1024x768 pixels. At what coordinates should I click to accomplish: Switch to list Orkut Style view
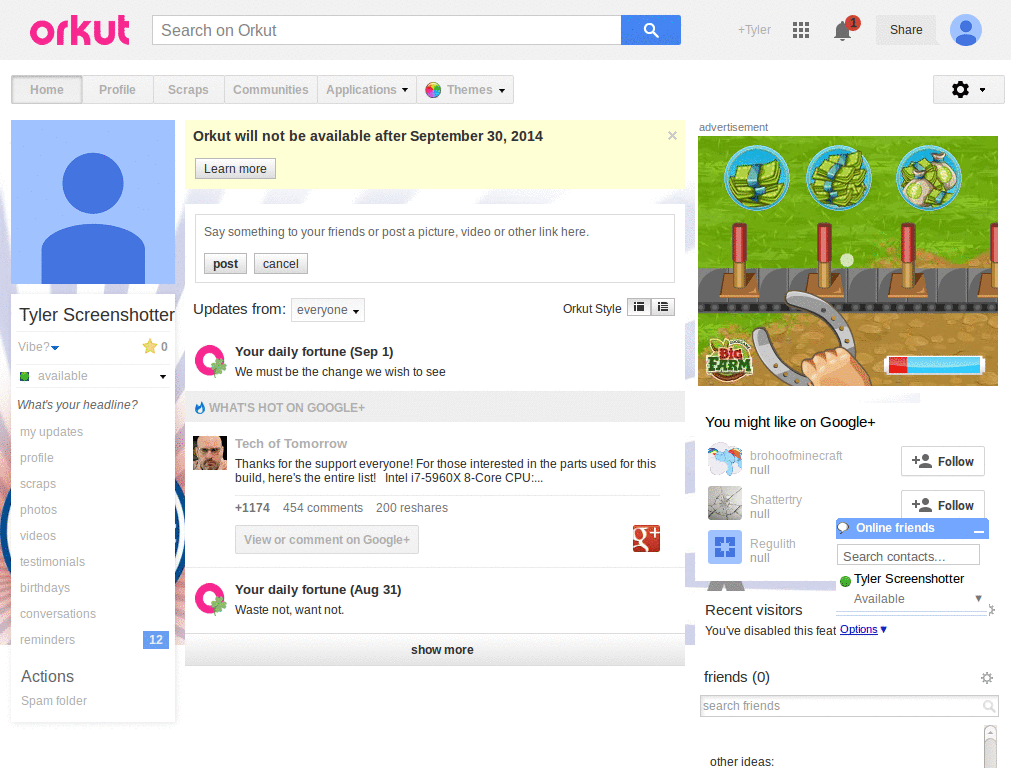coord(663,307)
